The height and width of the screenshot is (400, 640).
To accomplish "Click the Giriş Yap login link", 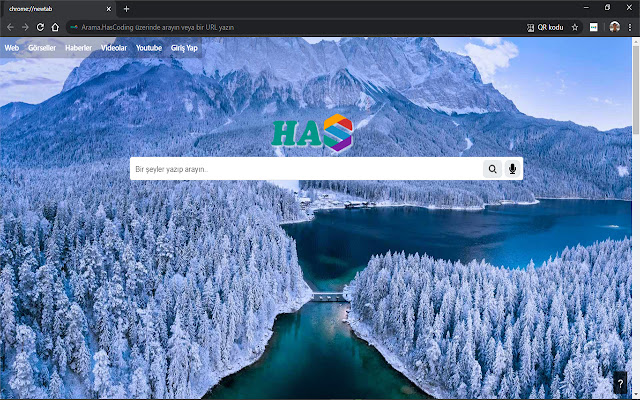I will click(x=184, y=48).
